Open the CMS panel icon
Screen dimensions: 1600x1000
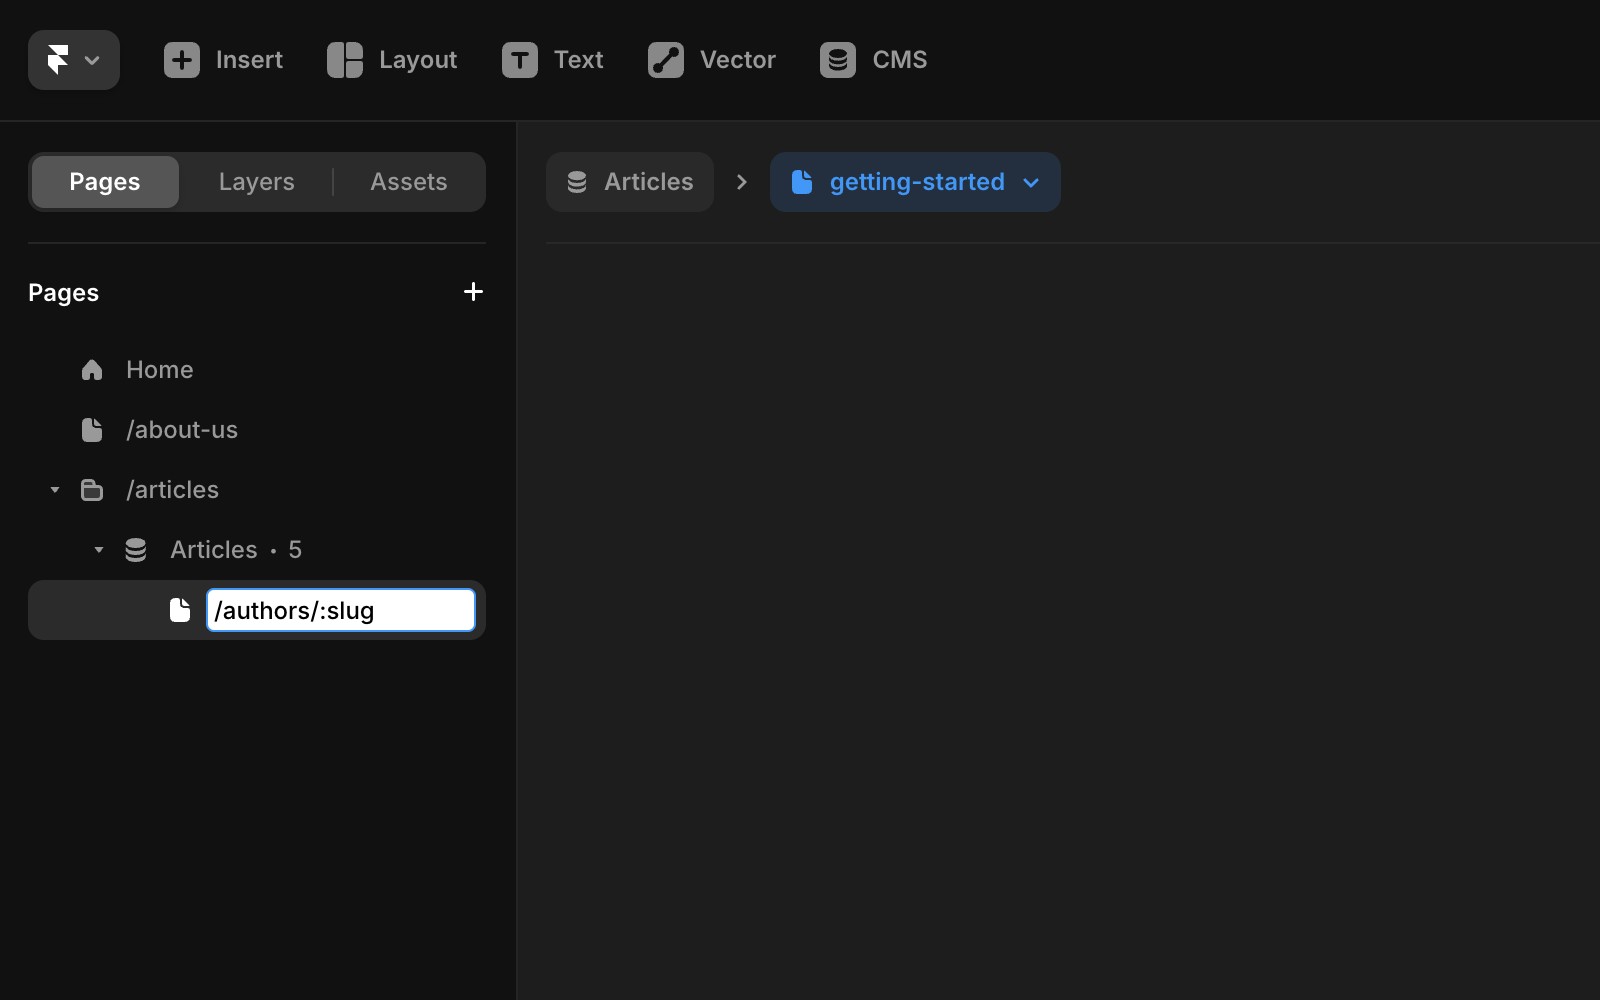837,60
